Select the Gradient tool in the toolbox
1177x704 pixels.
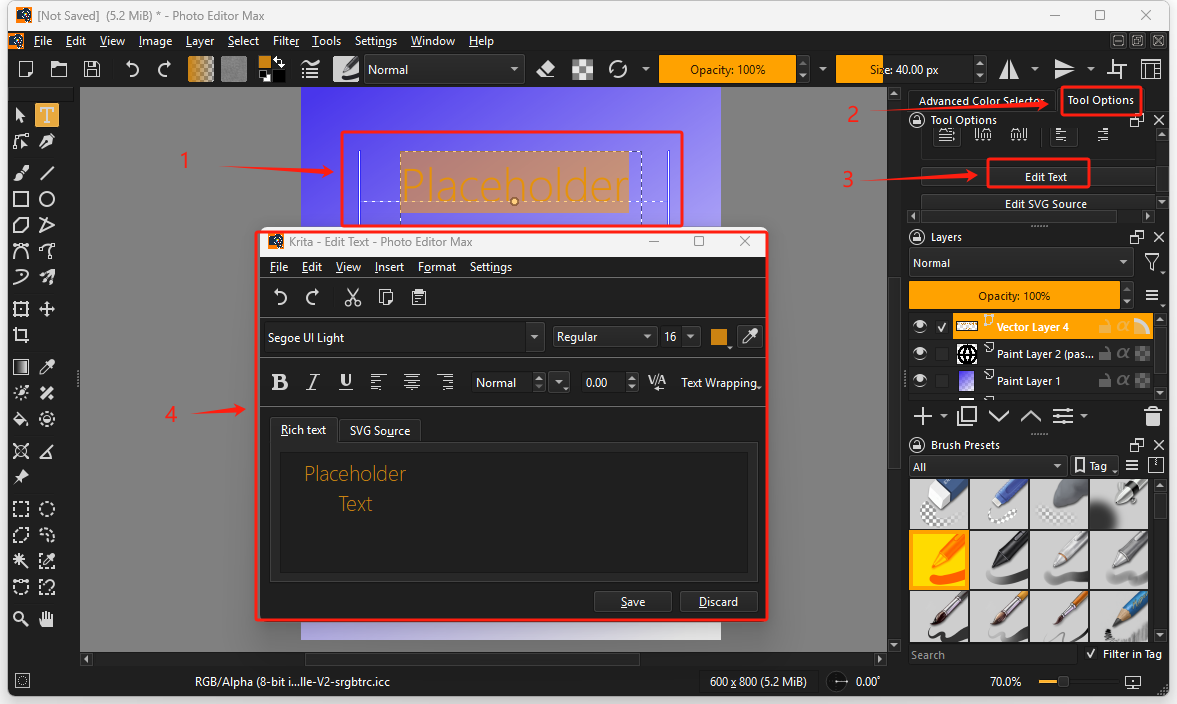pos(21,366)
